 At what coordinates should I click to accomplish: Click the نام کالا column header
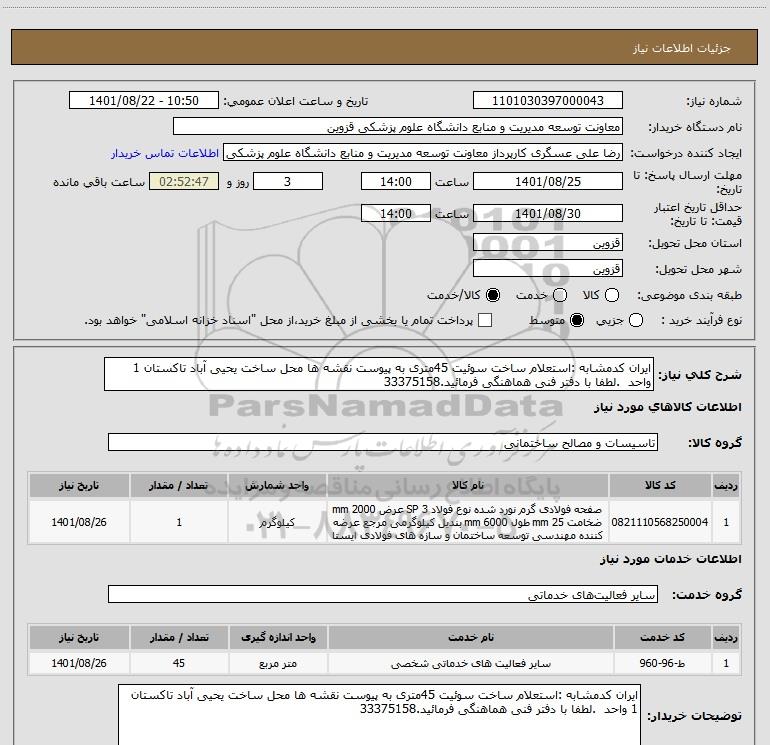pos(468,485)
